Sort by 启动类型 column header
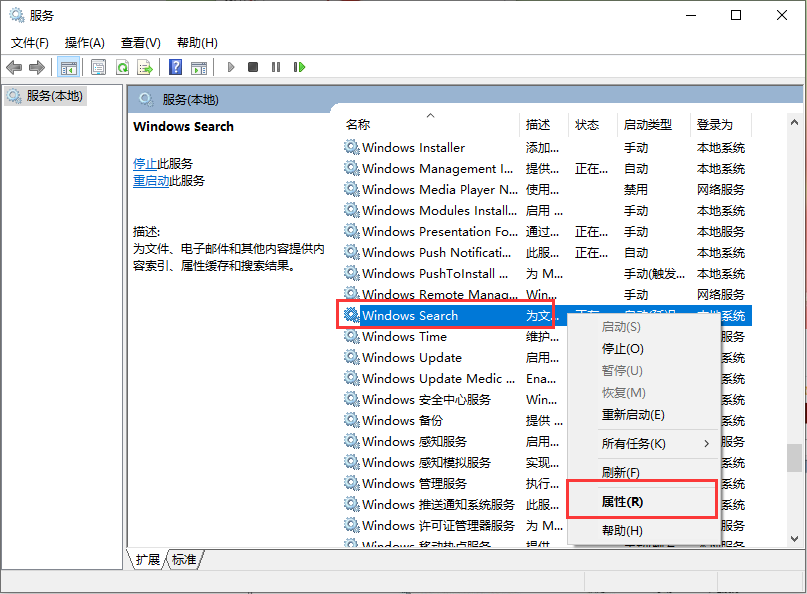The height and width of the screenshot is (594, 807). point(653,125)
